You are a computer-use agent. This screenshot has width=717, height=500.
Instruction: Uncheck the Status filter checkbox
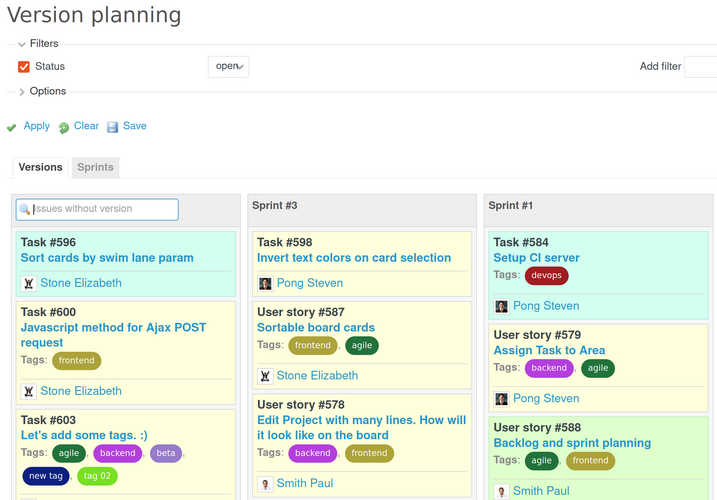pyautogui.click(x=24, y=67)
